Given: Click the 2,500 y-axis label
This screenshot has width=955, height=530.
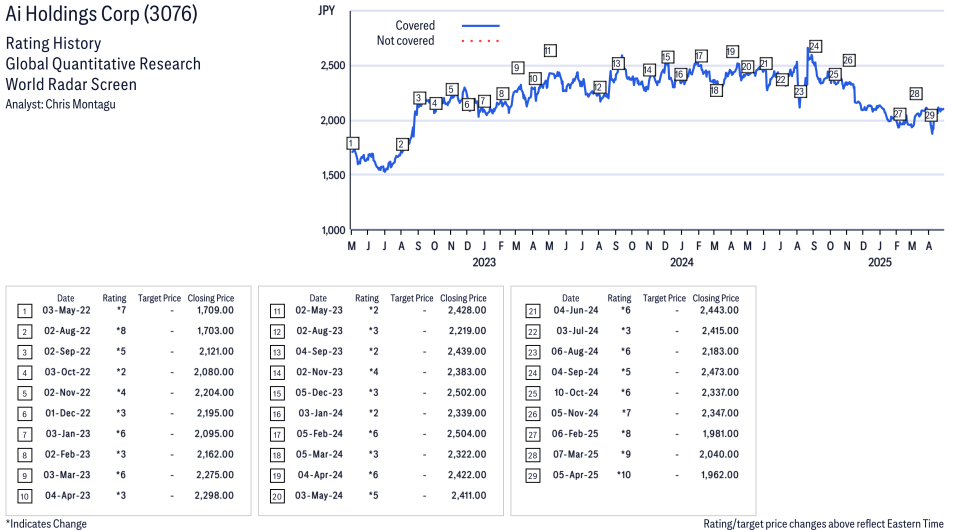Looking at the screenshot, I should click(x=333, y=65).
